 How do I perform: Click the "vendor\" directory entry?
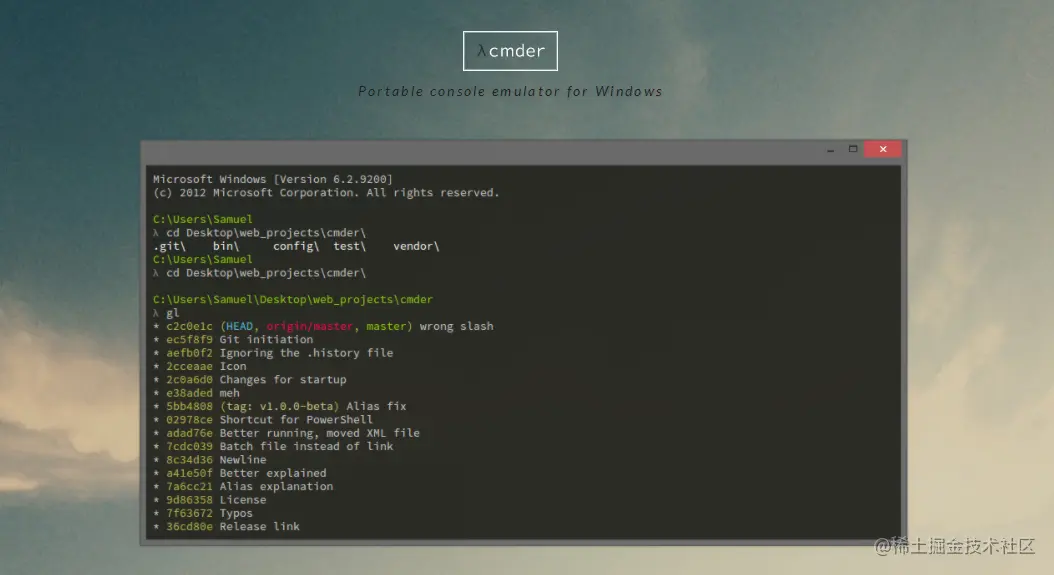click(416, 246)
